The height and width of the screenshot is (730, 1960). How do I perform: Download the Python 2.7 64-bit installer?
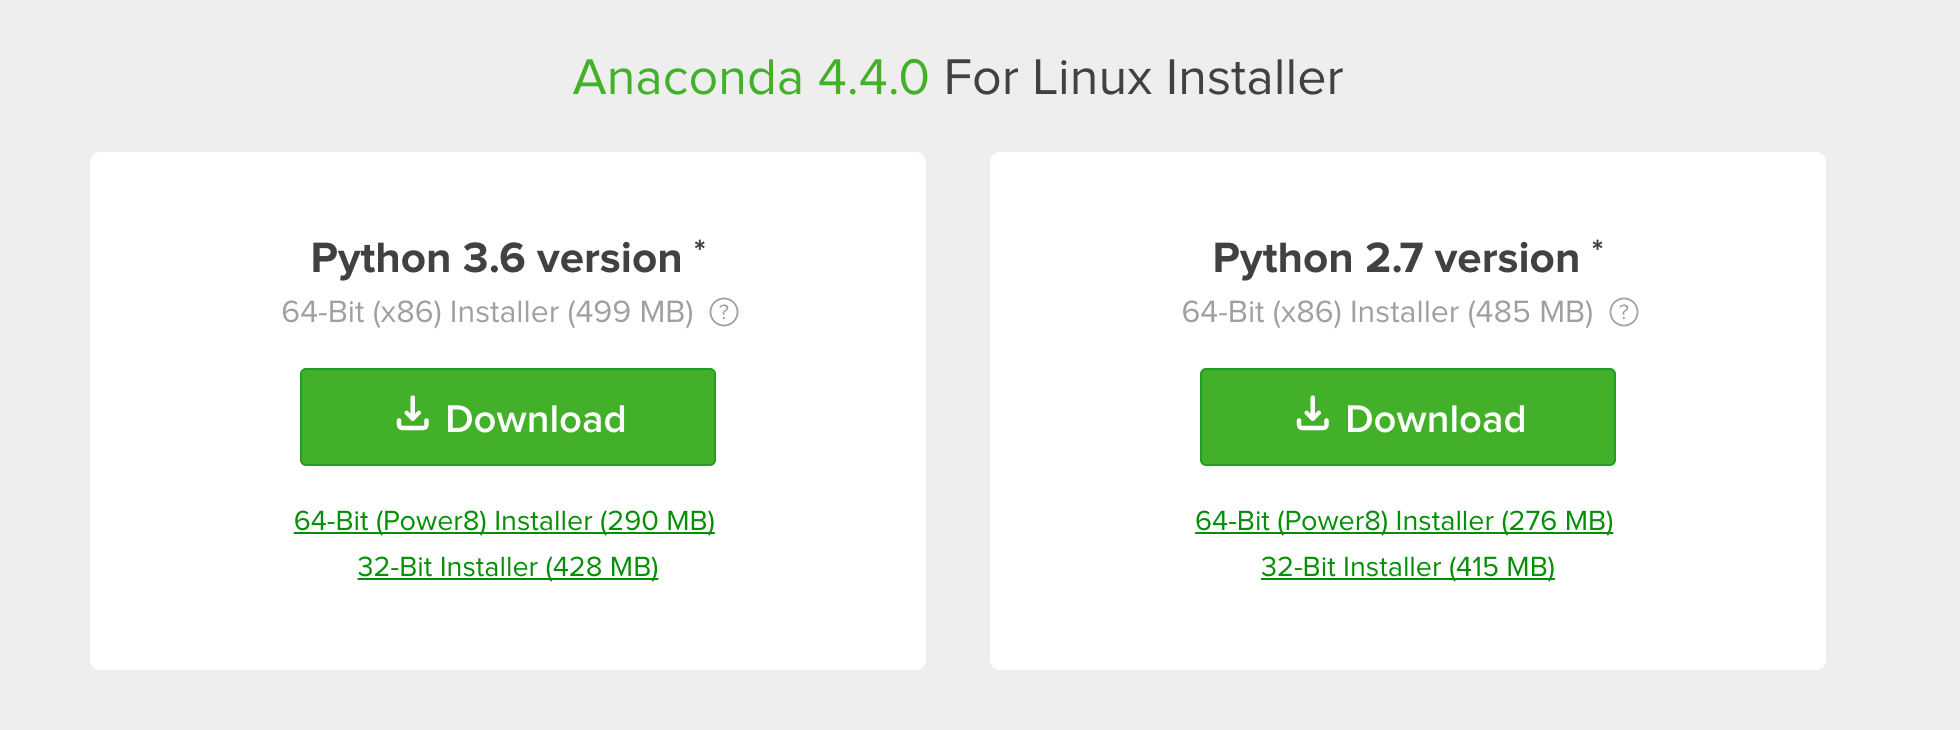click(1408, 417)
